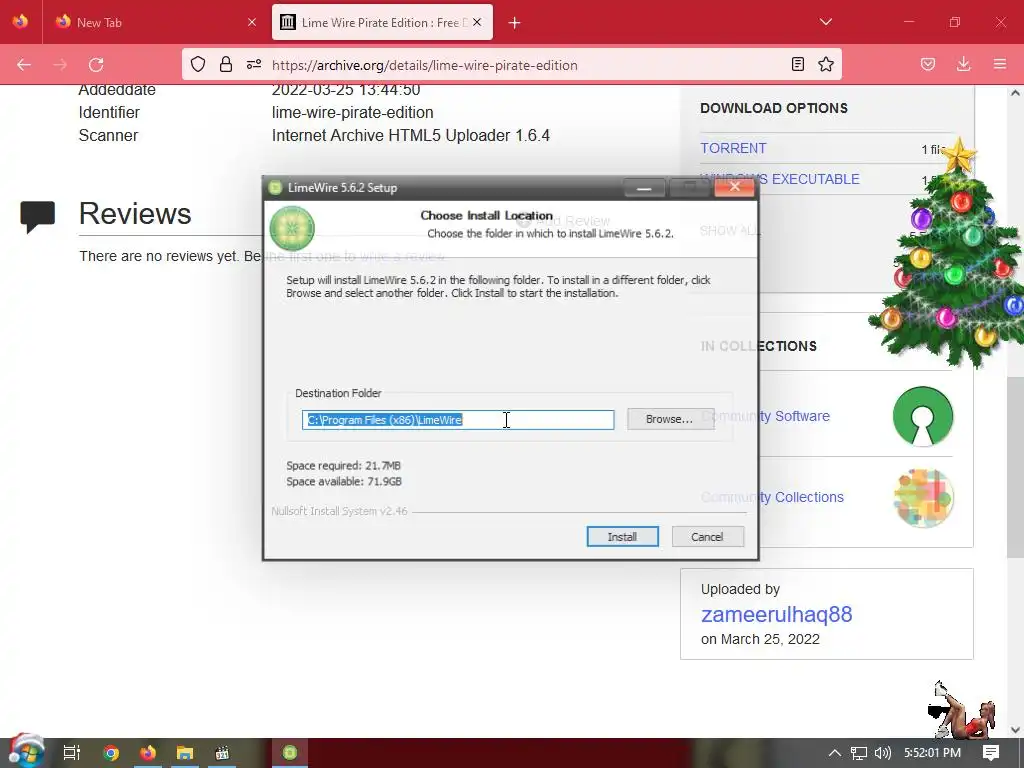Click the Space required: 21.7MB text
Image resolution: width=1024 pixels, height=768 pixels.
click(344, 466)
